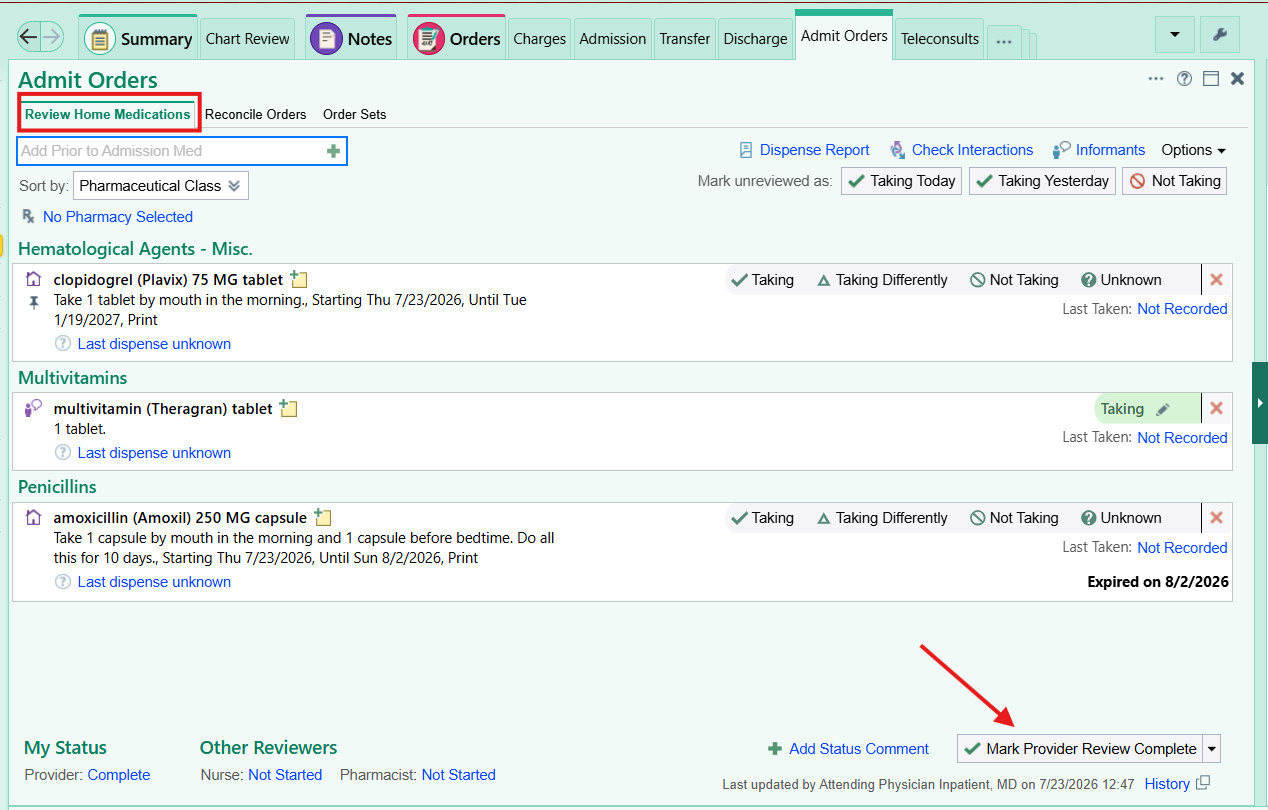Open the Sort by Pharmaceutical Class dropdown
Image resolution: width=1268 pixels, height=810 pixels.
tap(161, 186)
